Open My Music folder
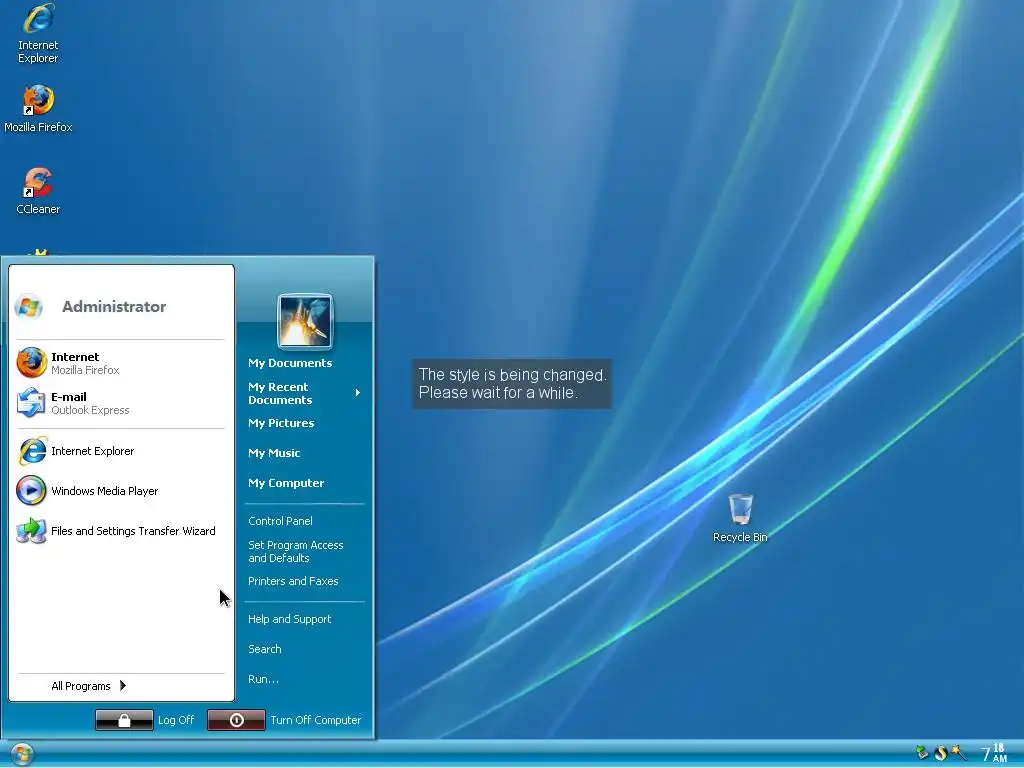 click(x=274, y=453)
